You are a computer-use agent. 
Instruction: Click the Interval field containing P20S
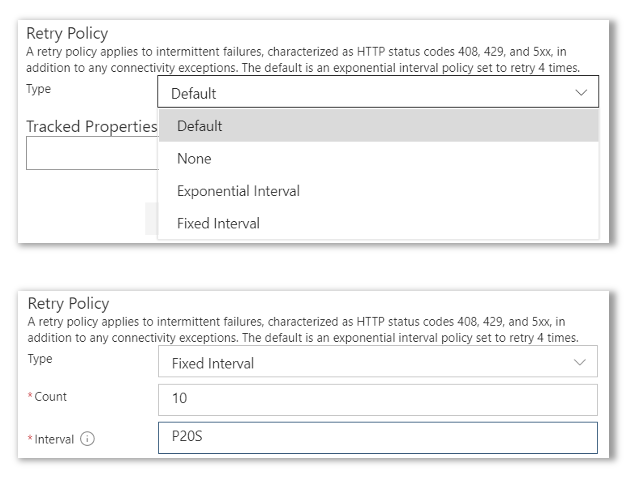pos(378,438)
